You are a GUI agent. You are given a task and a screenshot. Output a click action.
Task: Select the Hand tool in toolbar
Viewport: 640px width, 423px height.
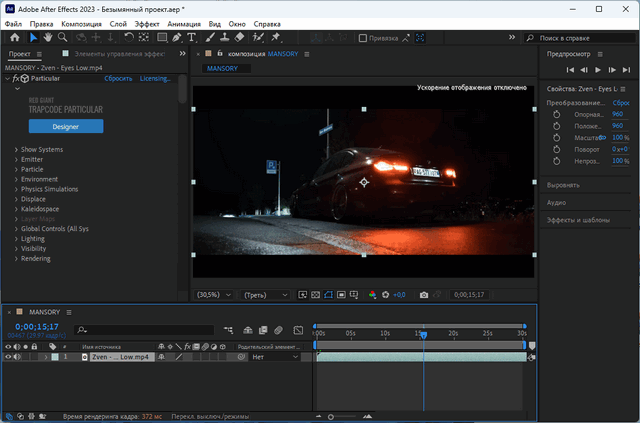[46, 37]
